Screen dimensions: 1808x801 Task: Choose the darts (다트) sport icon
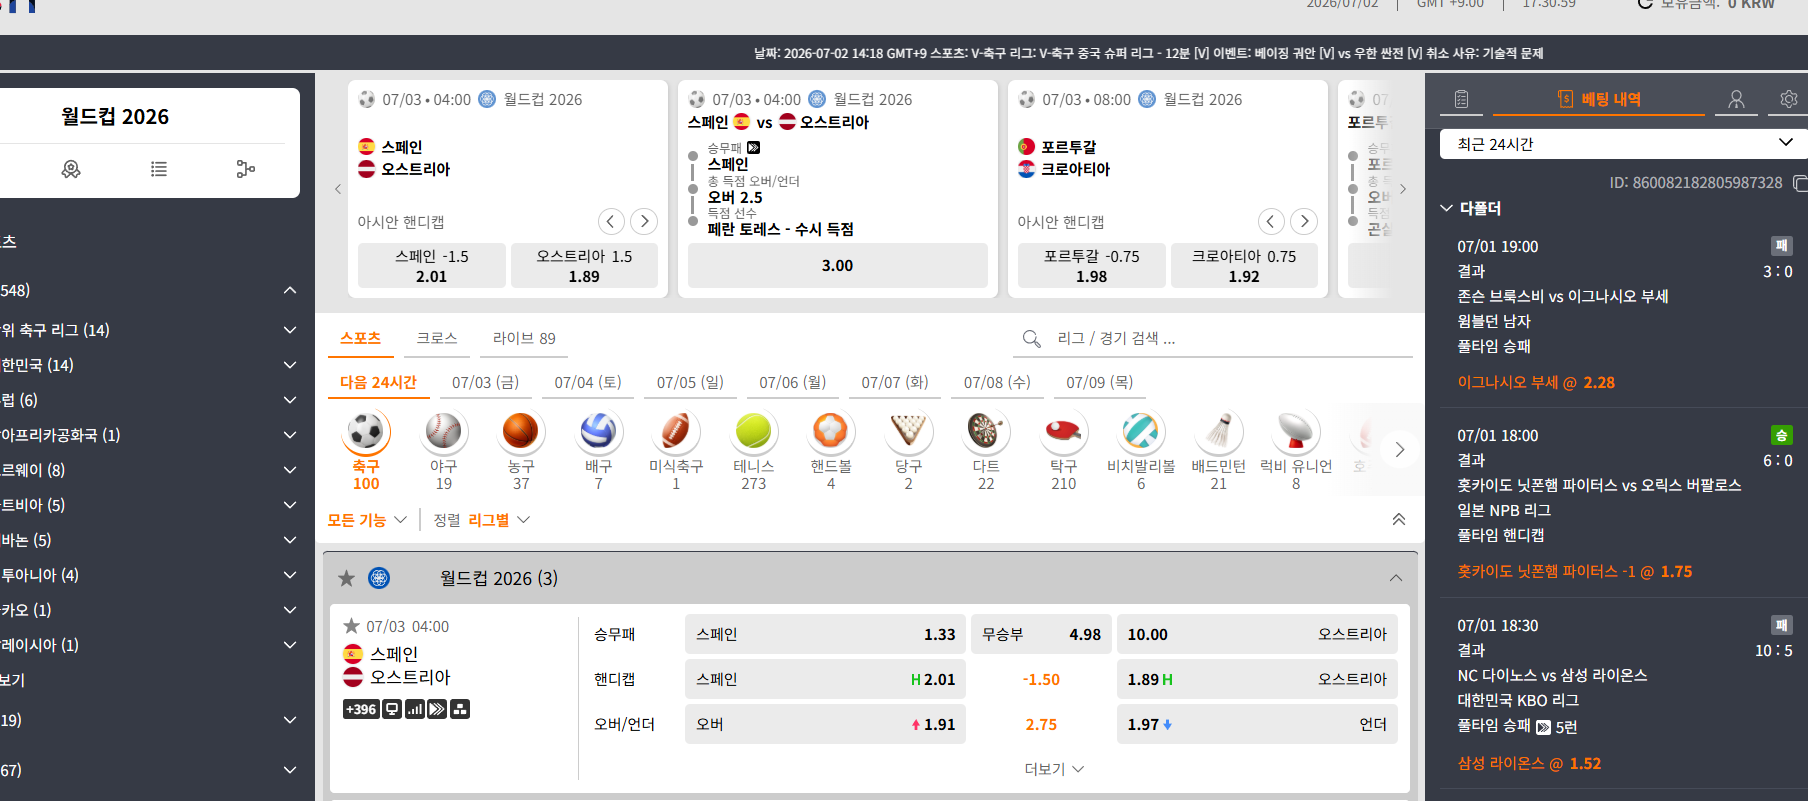pyautogui.click(x=986, y=432)
